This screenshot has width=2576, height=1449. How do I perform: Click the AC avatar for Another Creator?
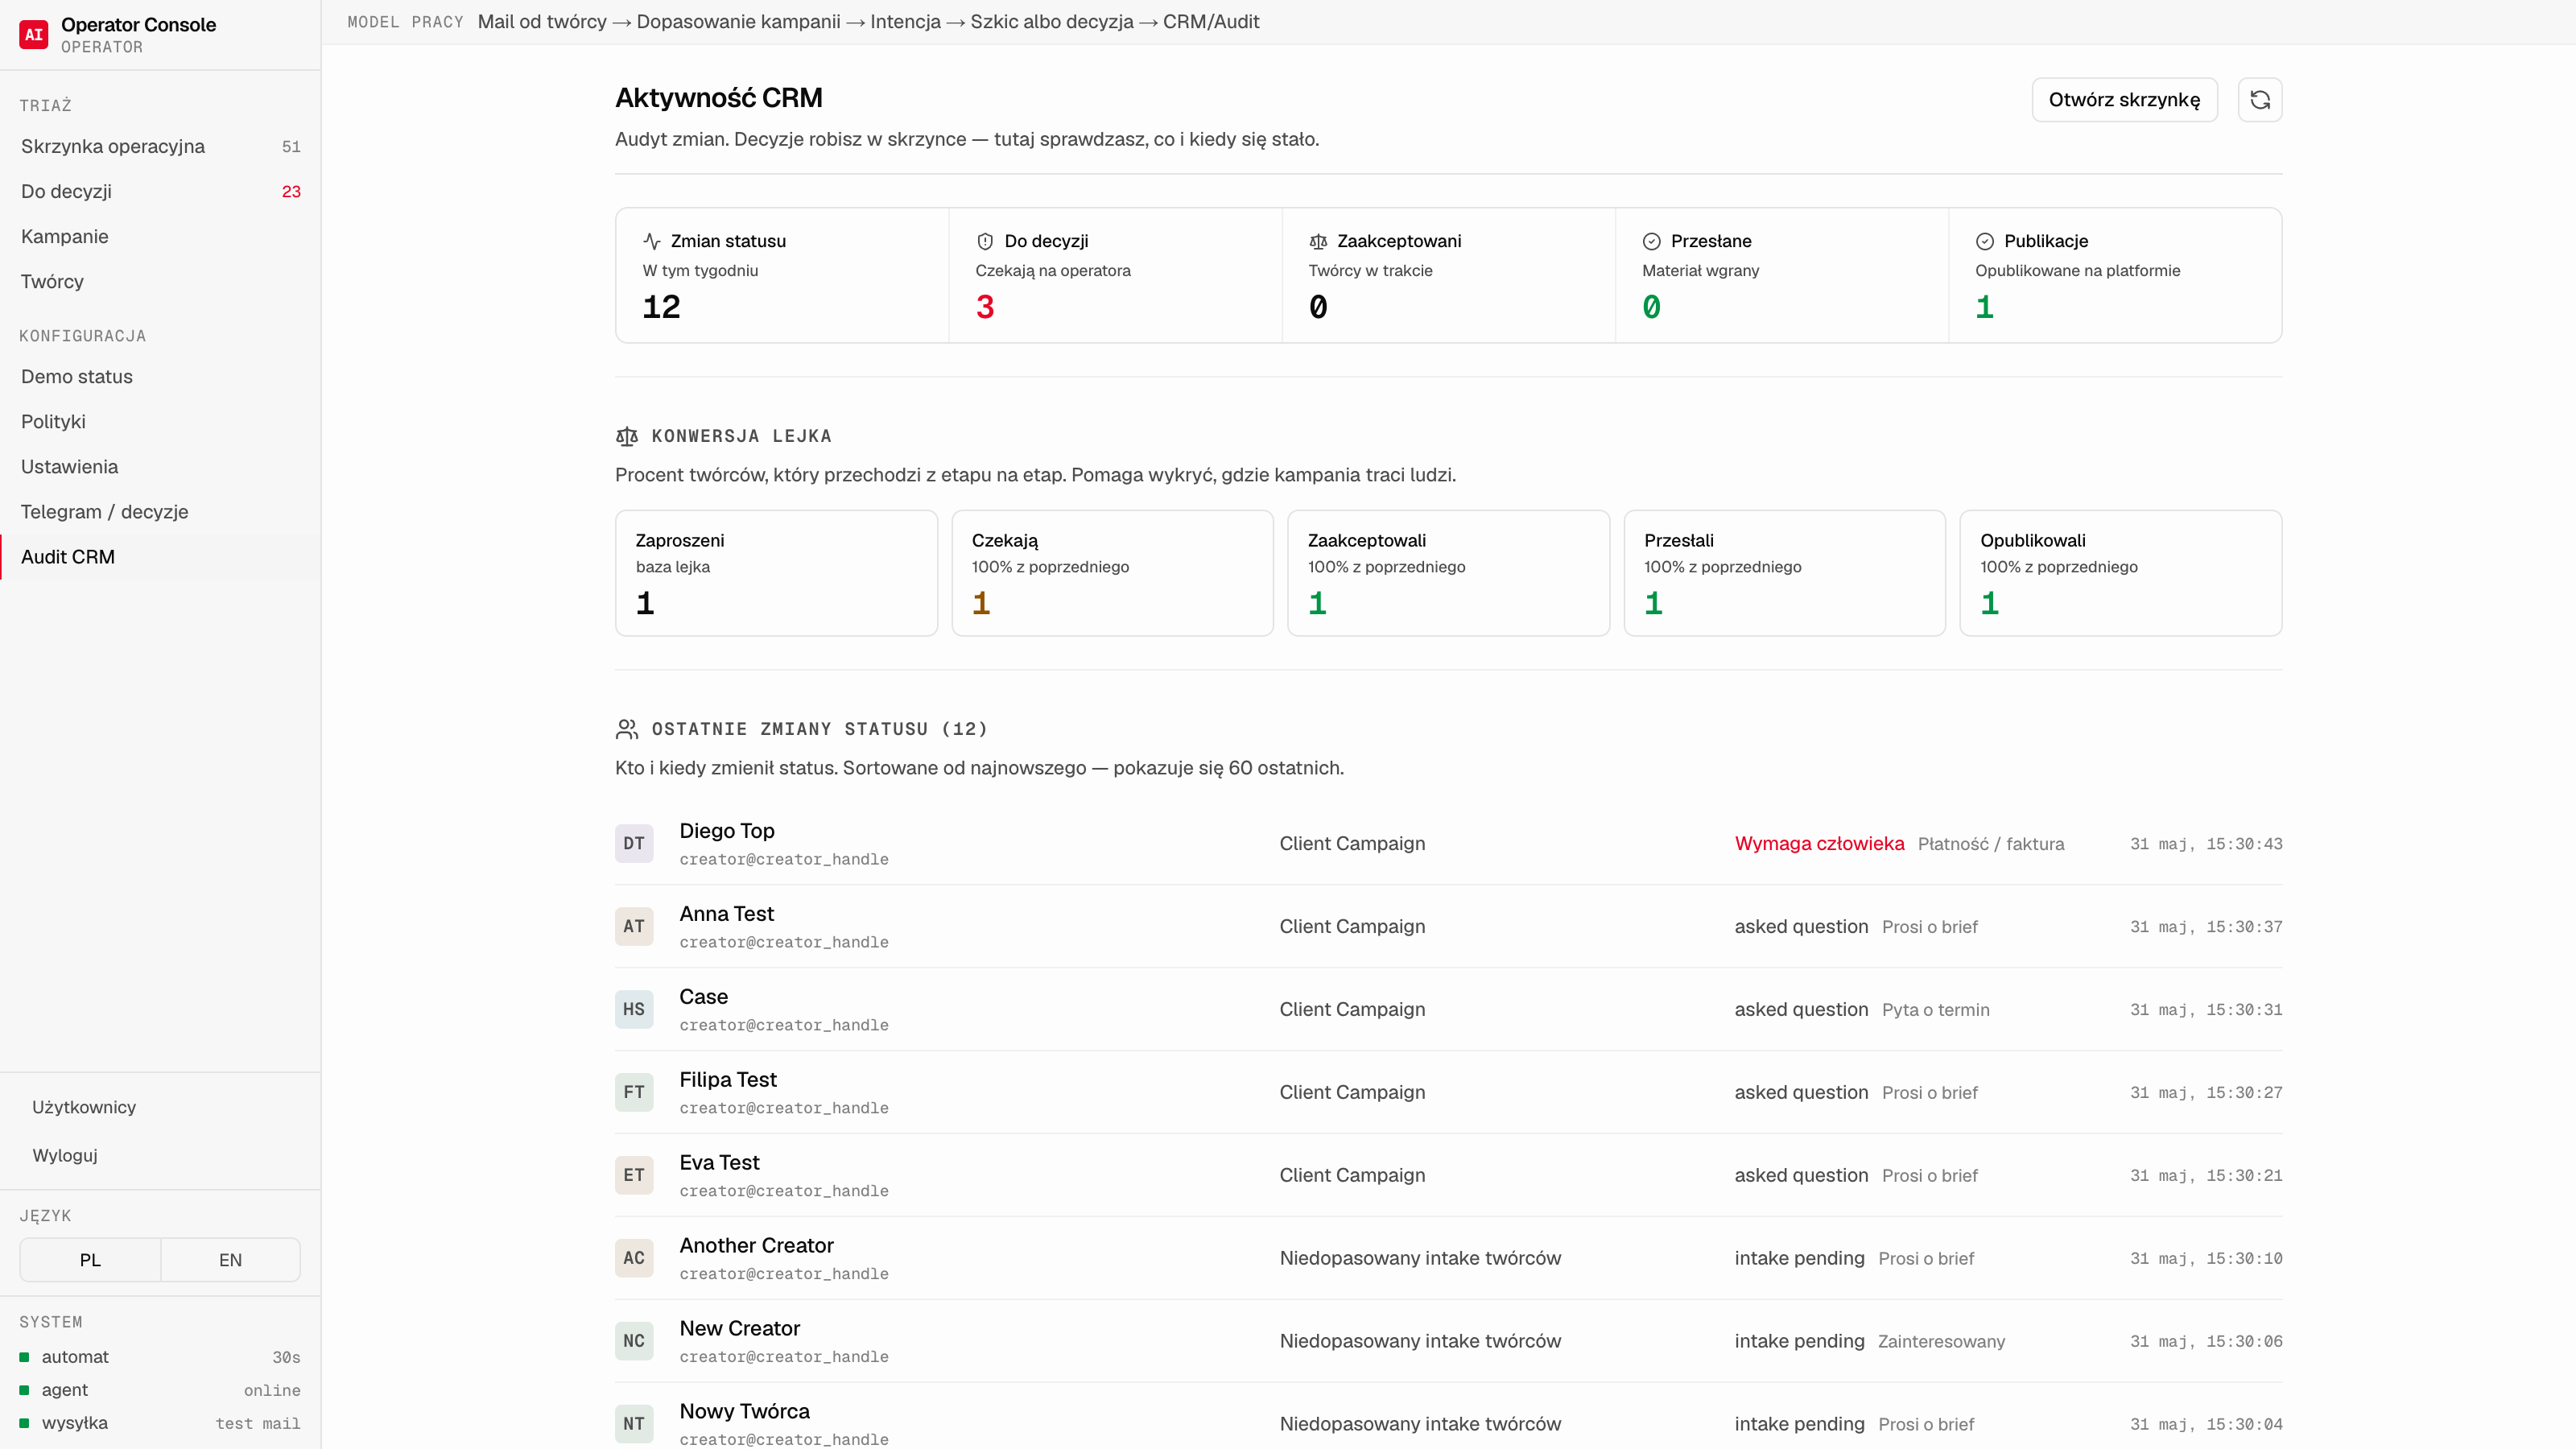click(x=634, y=1258)
